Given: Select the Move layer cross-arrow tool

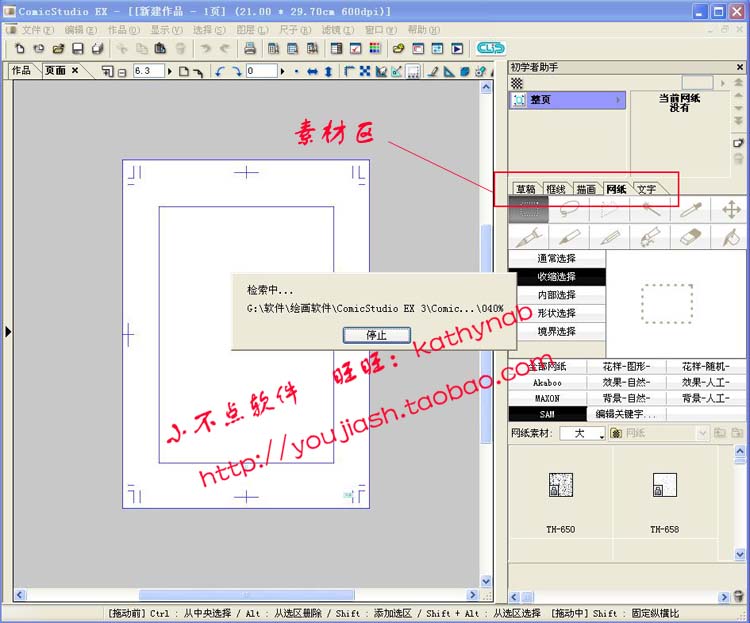Looking at the screenshot, I should pos(731,209).
